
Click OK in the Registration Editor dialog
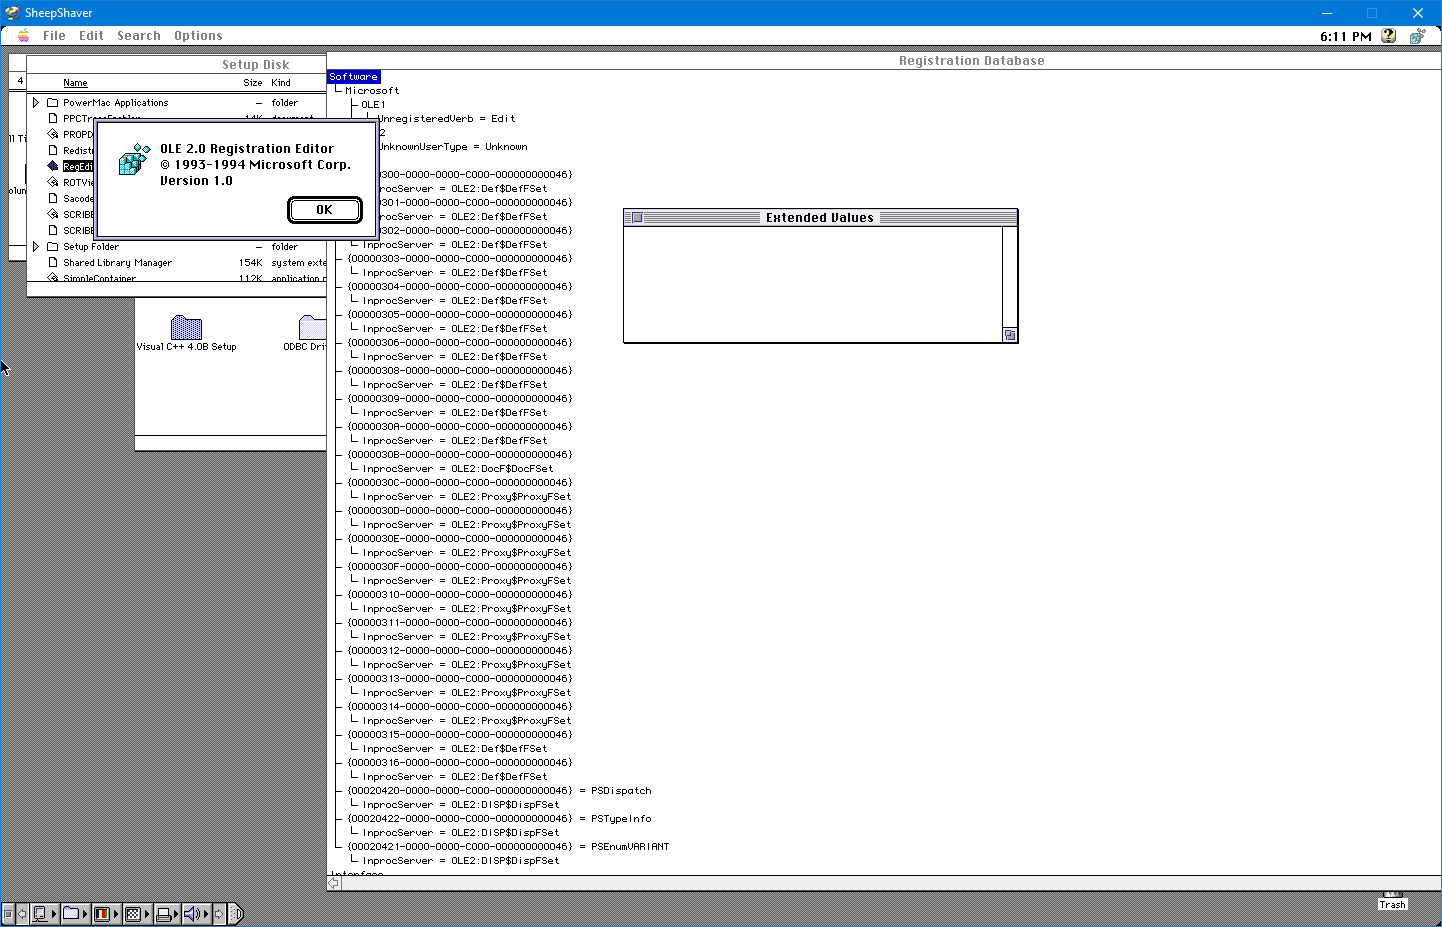(324, 210)
